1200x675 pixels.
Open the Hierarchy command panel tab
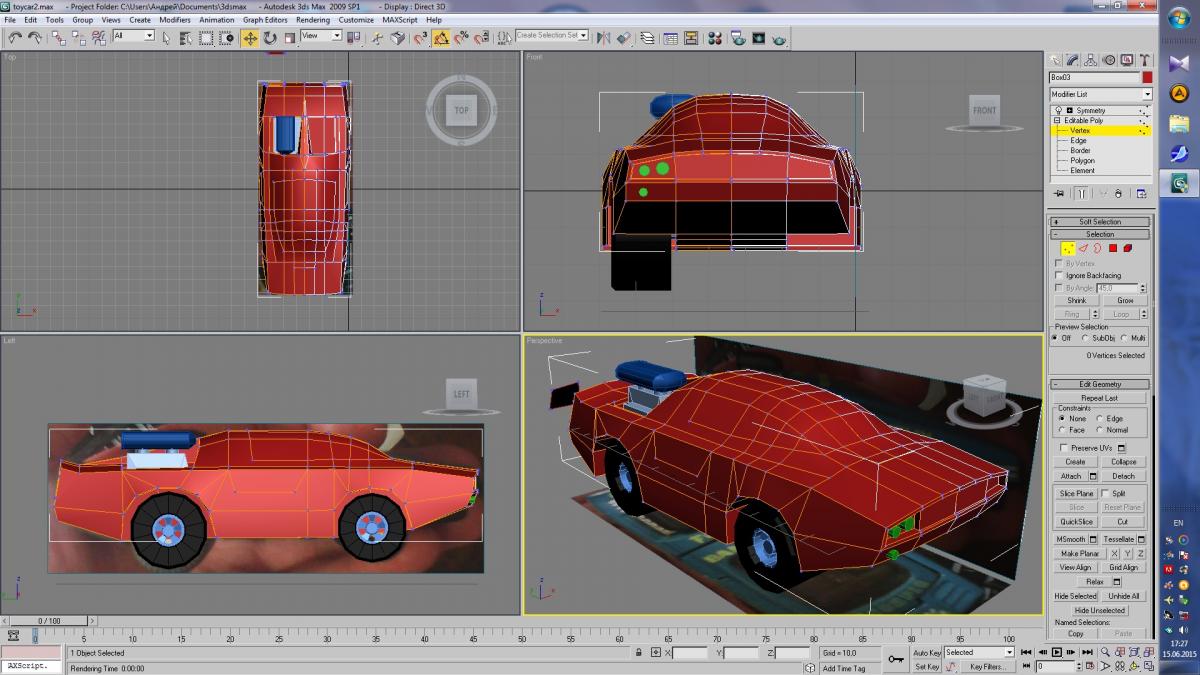[1090, 60]
